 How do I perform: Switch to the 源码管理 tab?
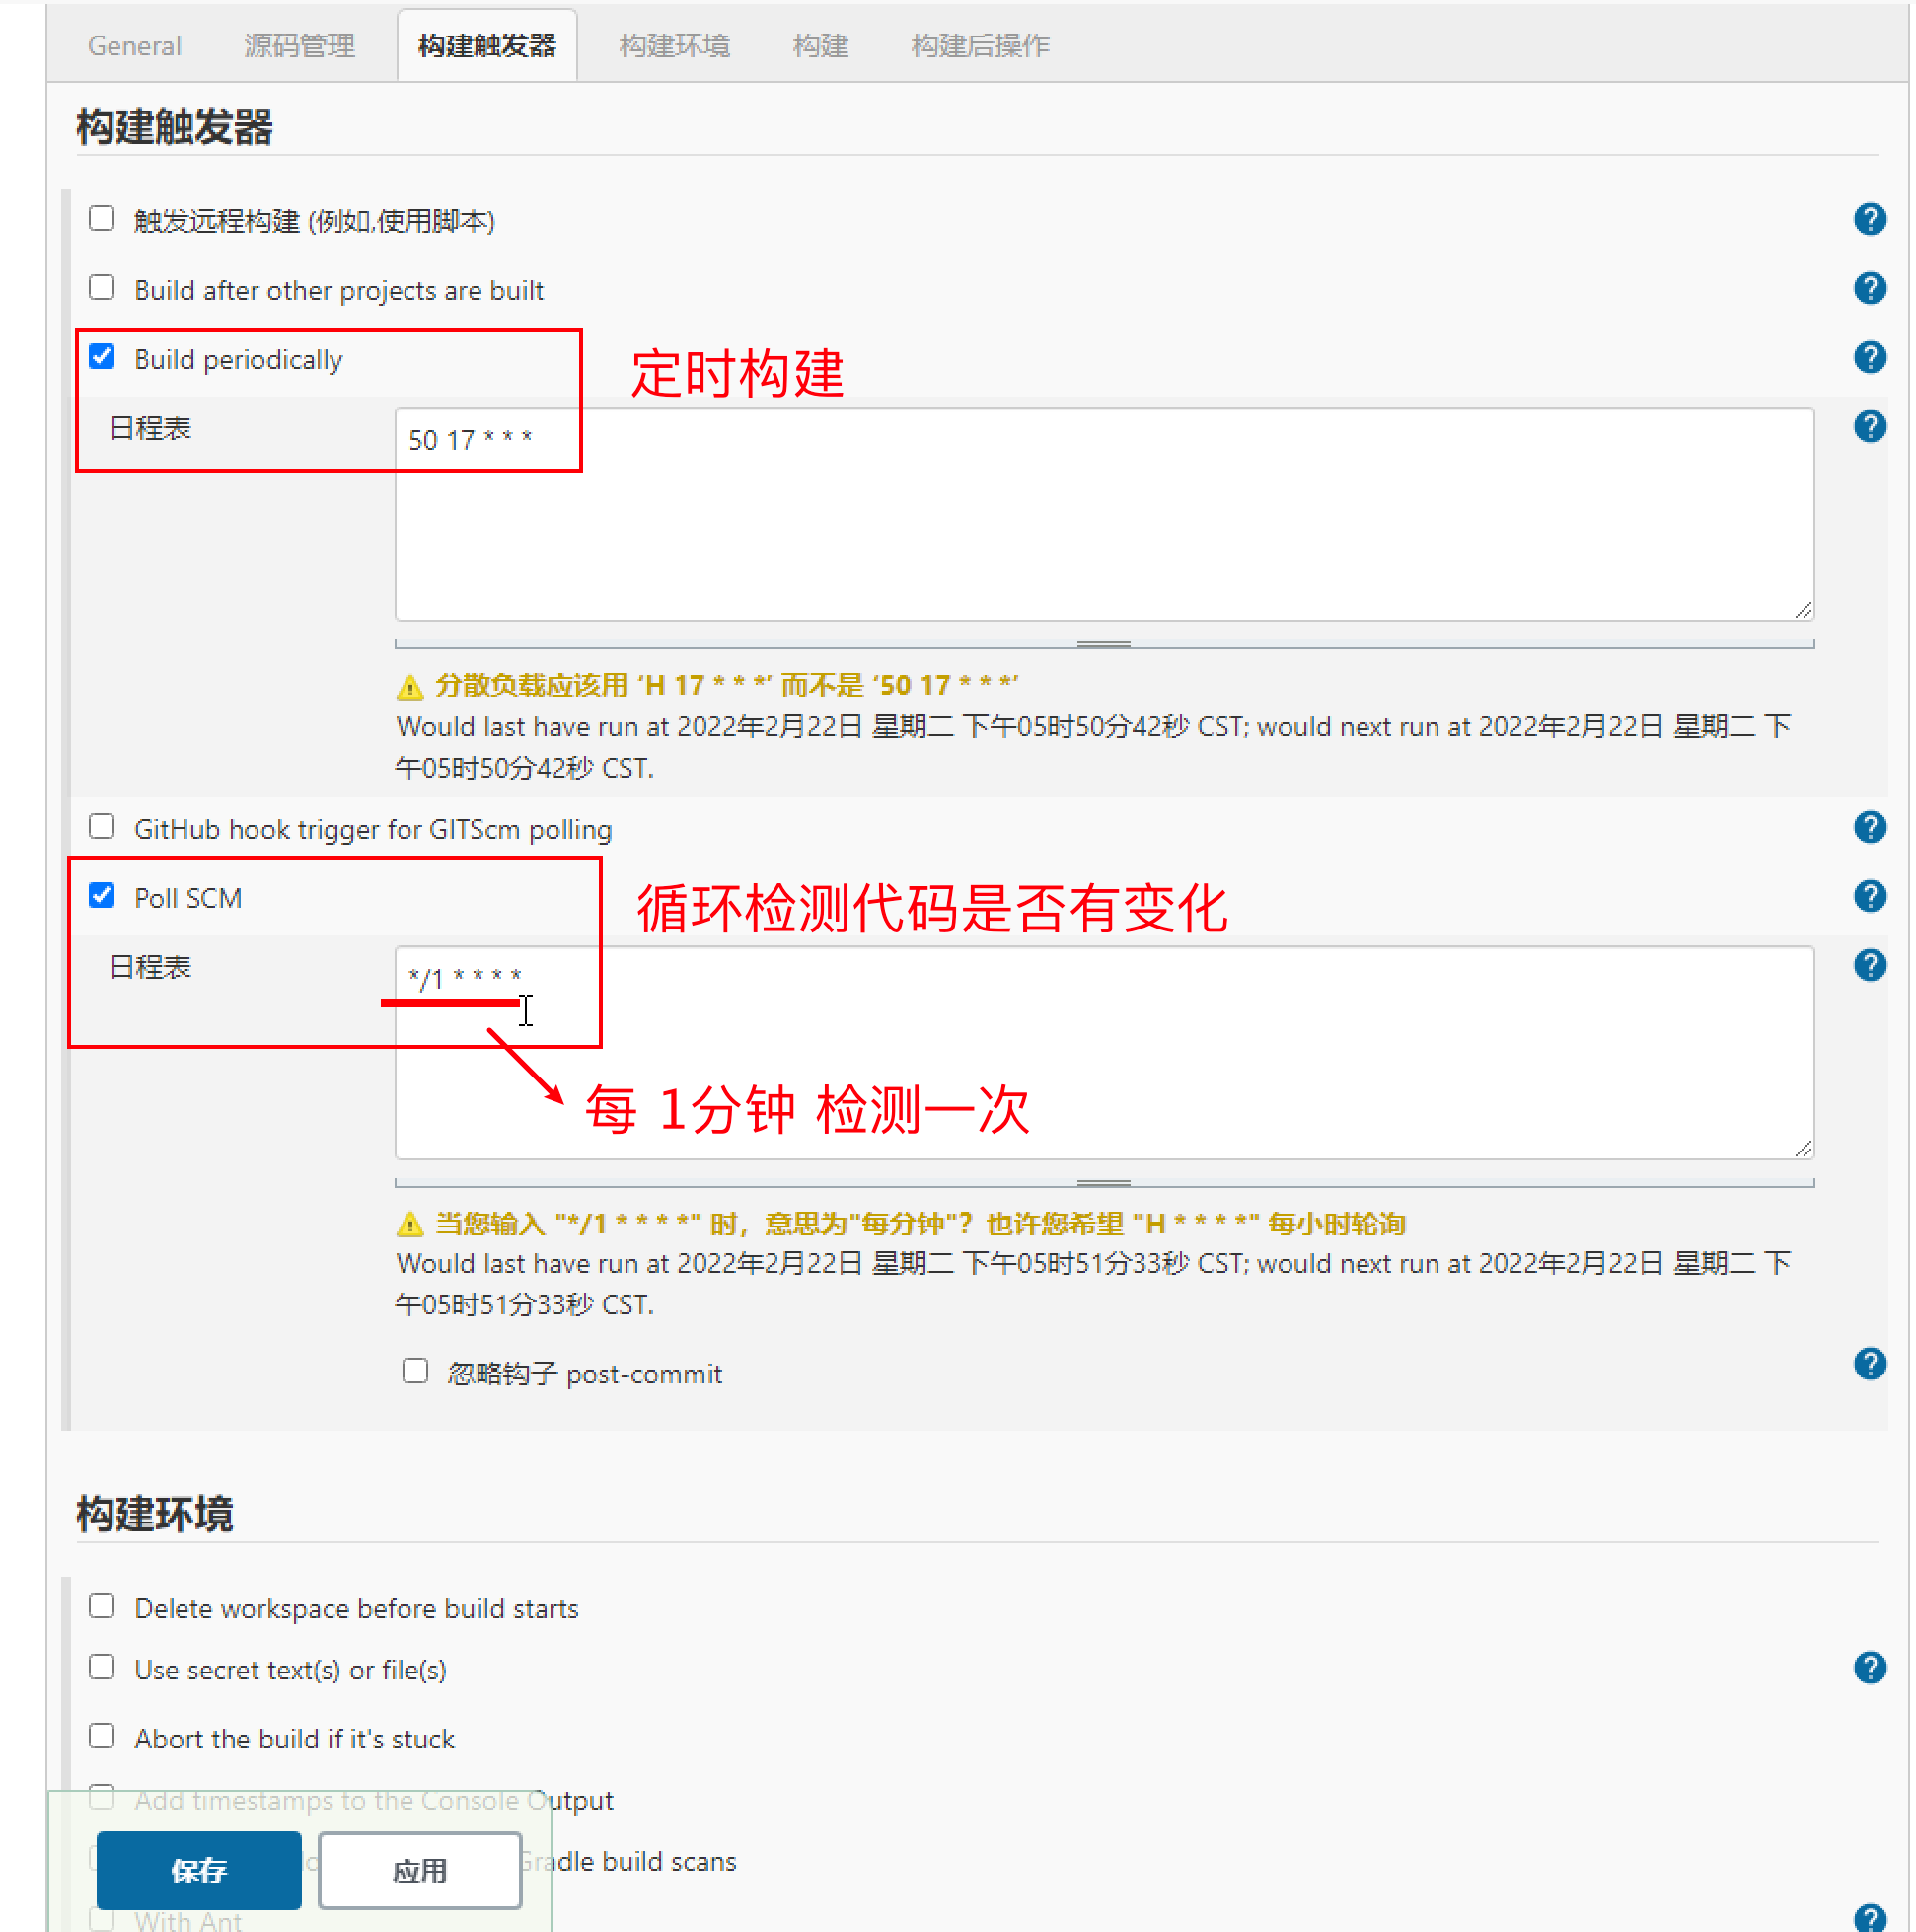(x=299, y=46)
